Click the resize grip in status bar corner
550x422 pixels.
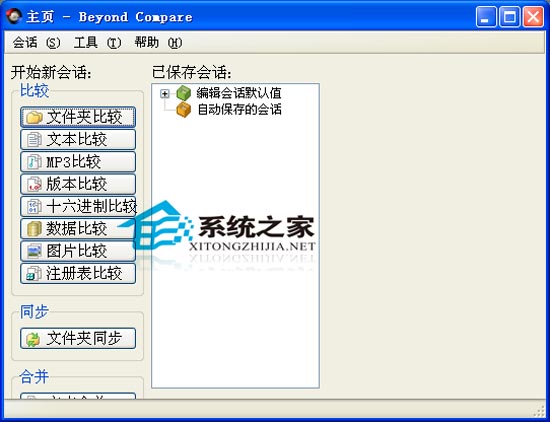click(x=539, y=410)
